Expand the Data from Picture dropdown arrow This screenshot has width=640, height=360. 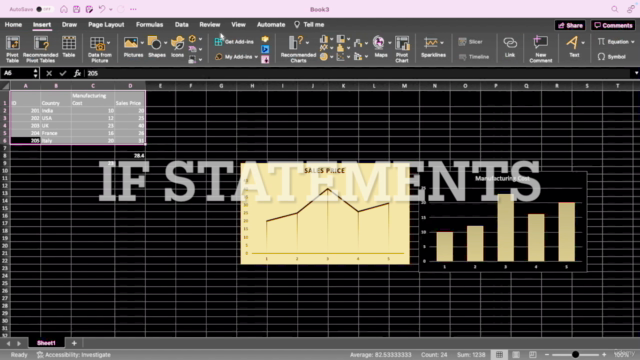pos(108,42)
